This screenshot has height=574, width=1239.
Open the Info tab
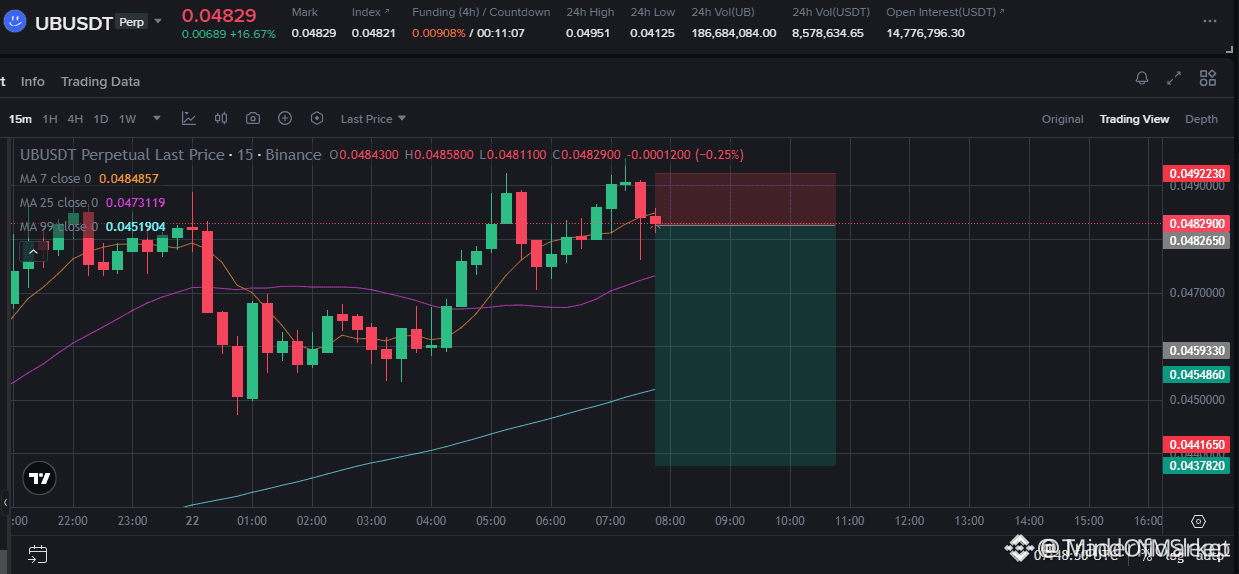[33, 81]
